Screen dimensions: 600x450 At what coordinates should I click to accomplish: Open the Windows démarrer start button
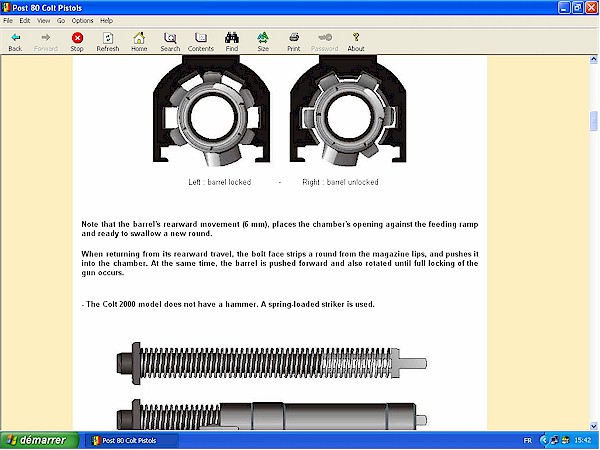39,440
